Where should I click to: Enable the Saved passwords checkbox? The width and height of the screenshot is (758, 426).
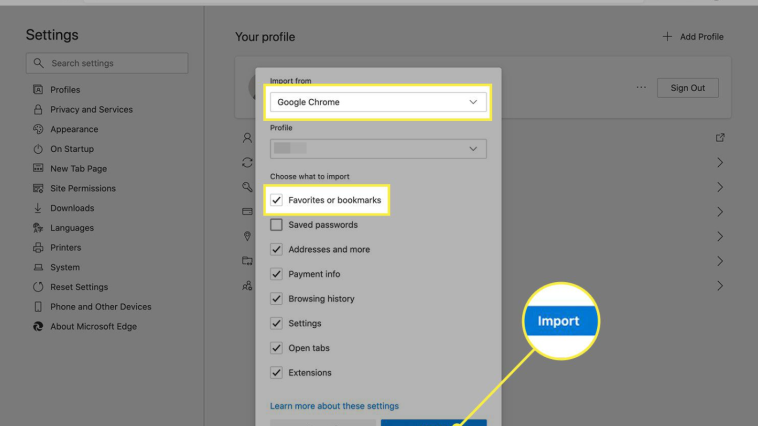[277, 225]
